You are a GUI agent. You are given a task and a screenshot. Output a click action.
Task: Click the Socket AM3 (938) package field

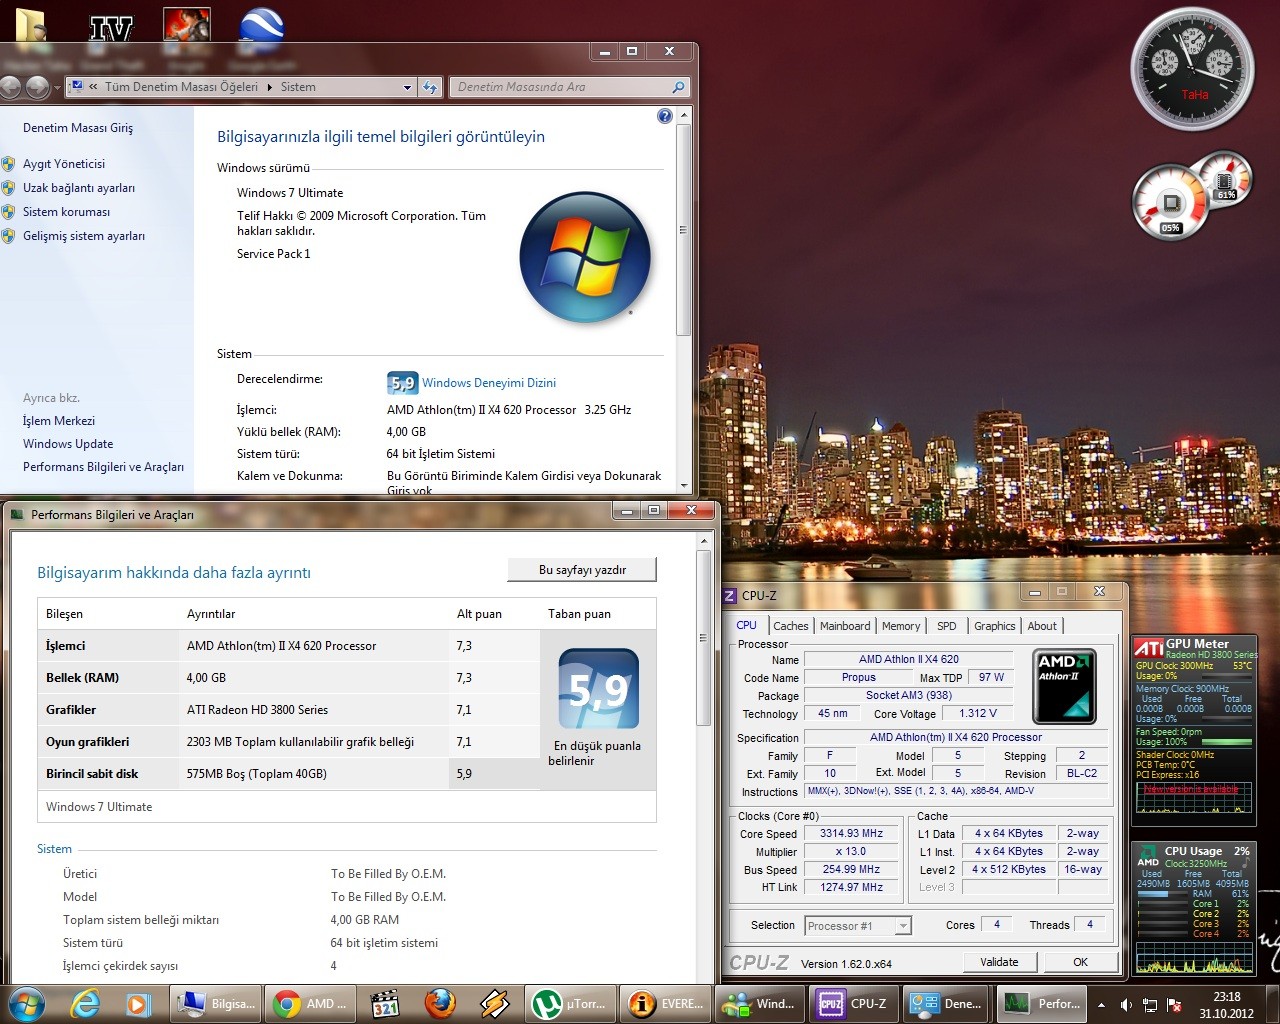909,695
